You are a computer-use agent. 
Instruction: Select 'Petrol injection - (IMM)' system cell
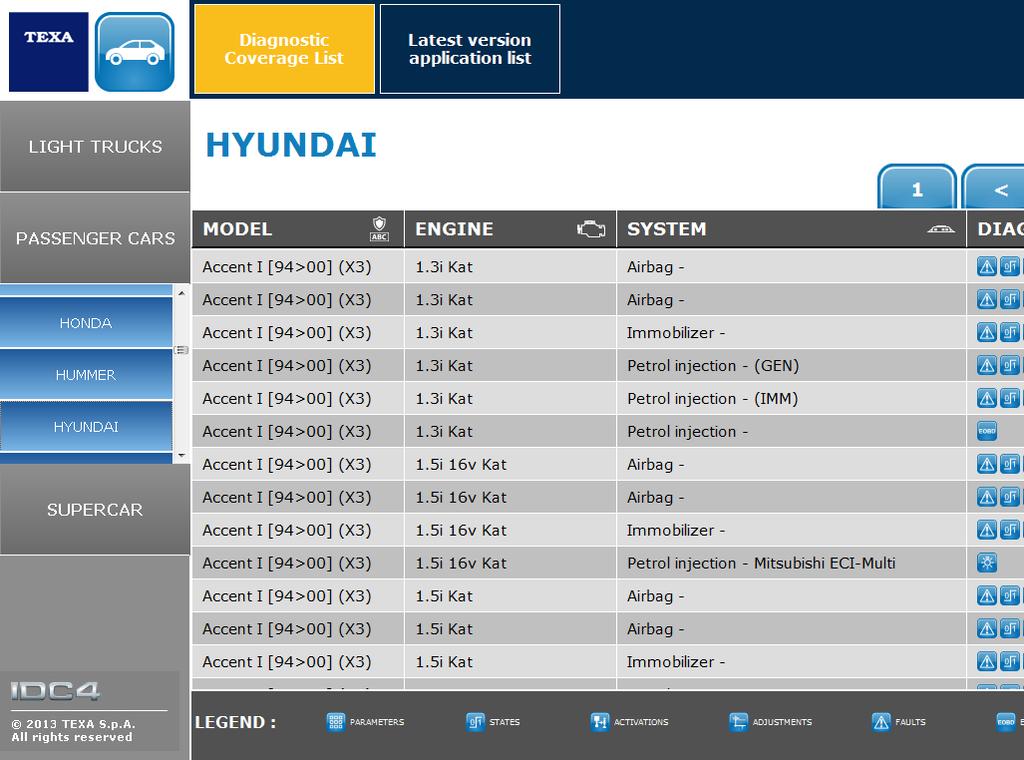(x=791, y=398)
